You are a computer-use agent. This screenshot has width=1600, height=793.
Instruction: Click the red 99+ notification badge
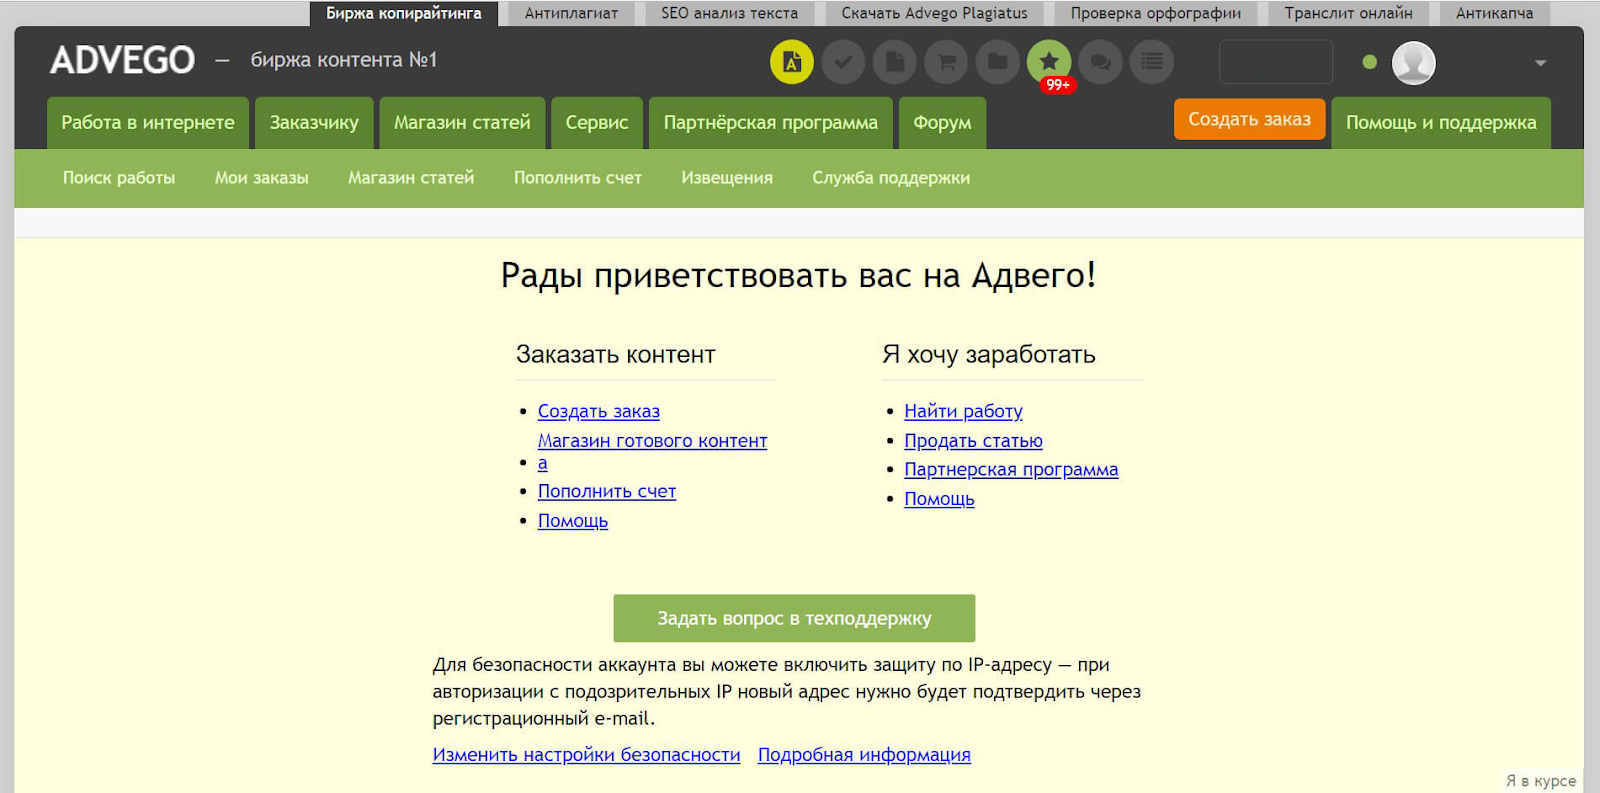[1058, 85]
